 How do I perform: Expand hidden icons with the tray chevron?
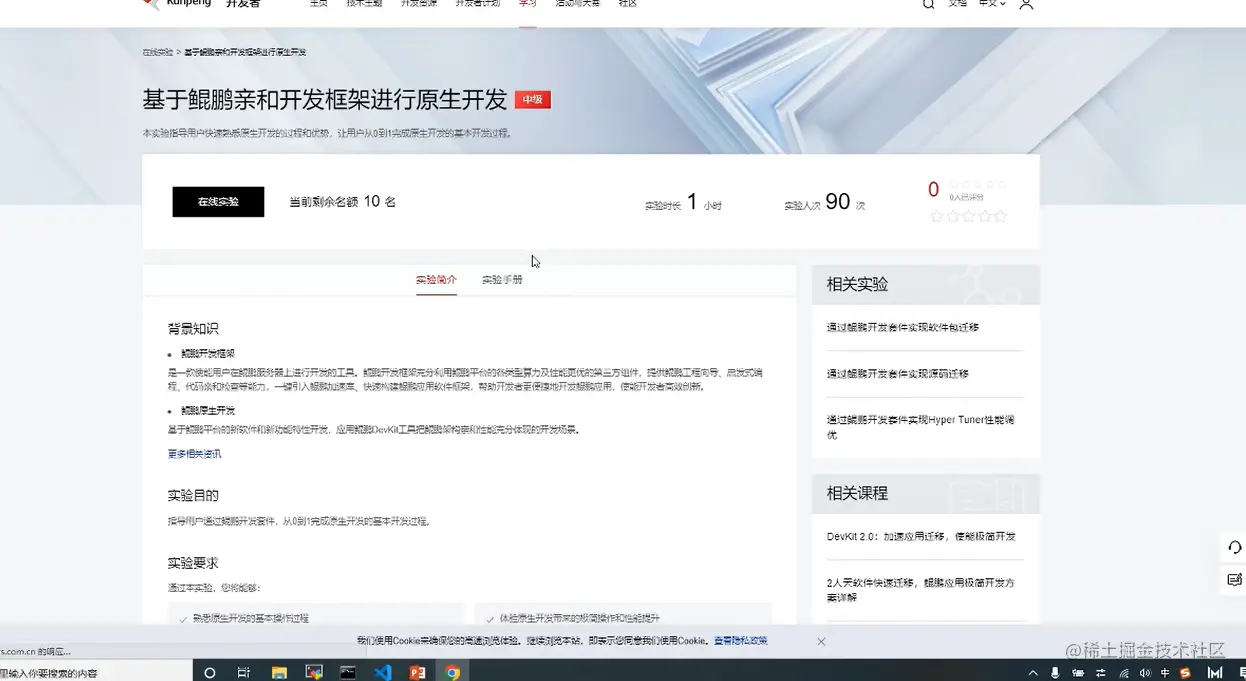click(x=1032, y=672)
